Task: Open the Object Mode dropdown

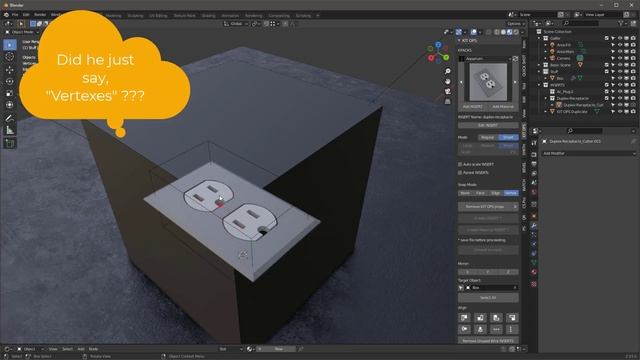Action: [22, 32]
